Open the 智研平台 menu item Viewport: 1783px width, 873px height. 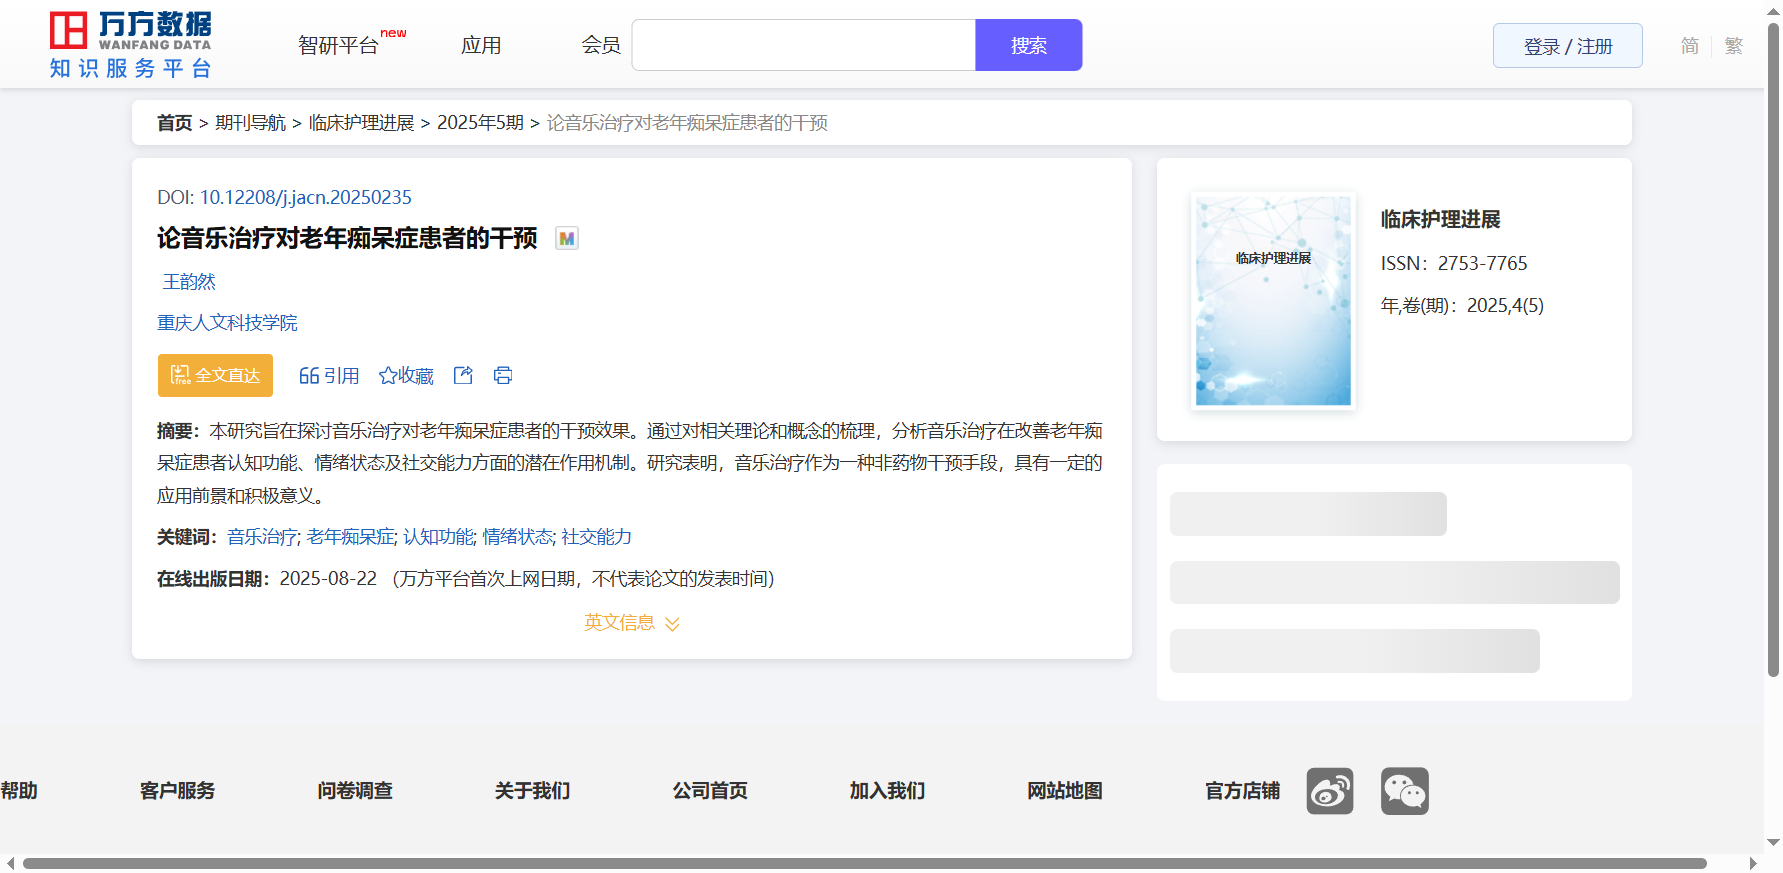tap(339, 46)
